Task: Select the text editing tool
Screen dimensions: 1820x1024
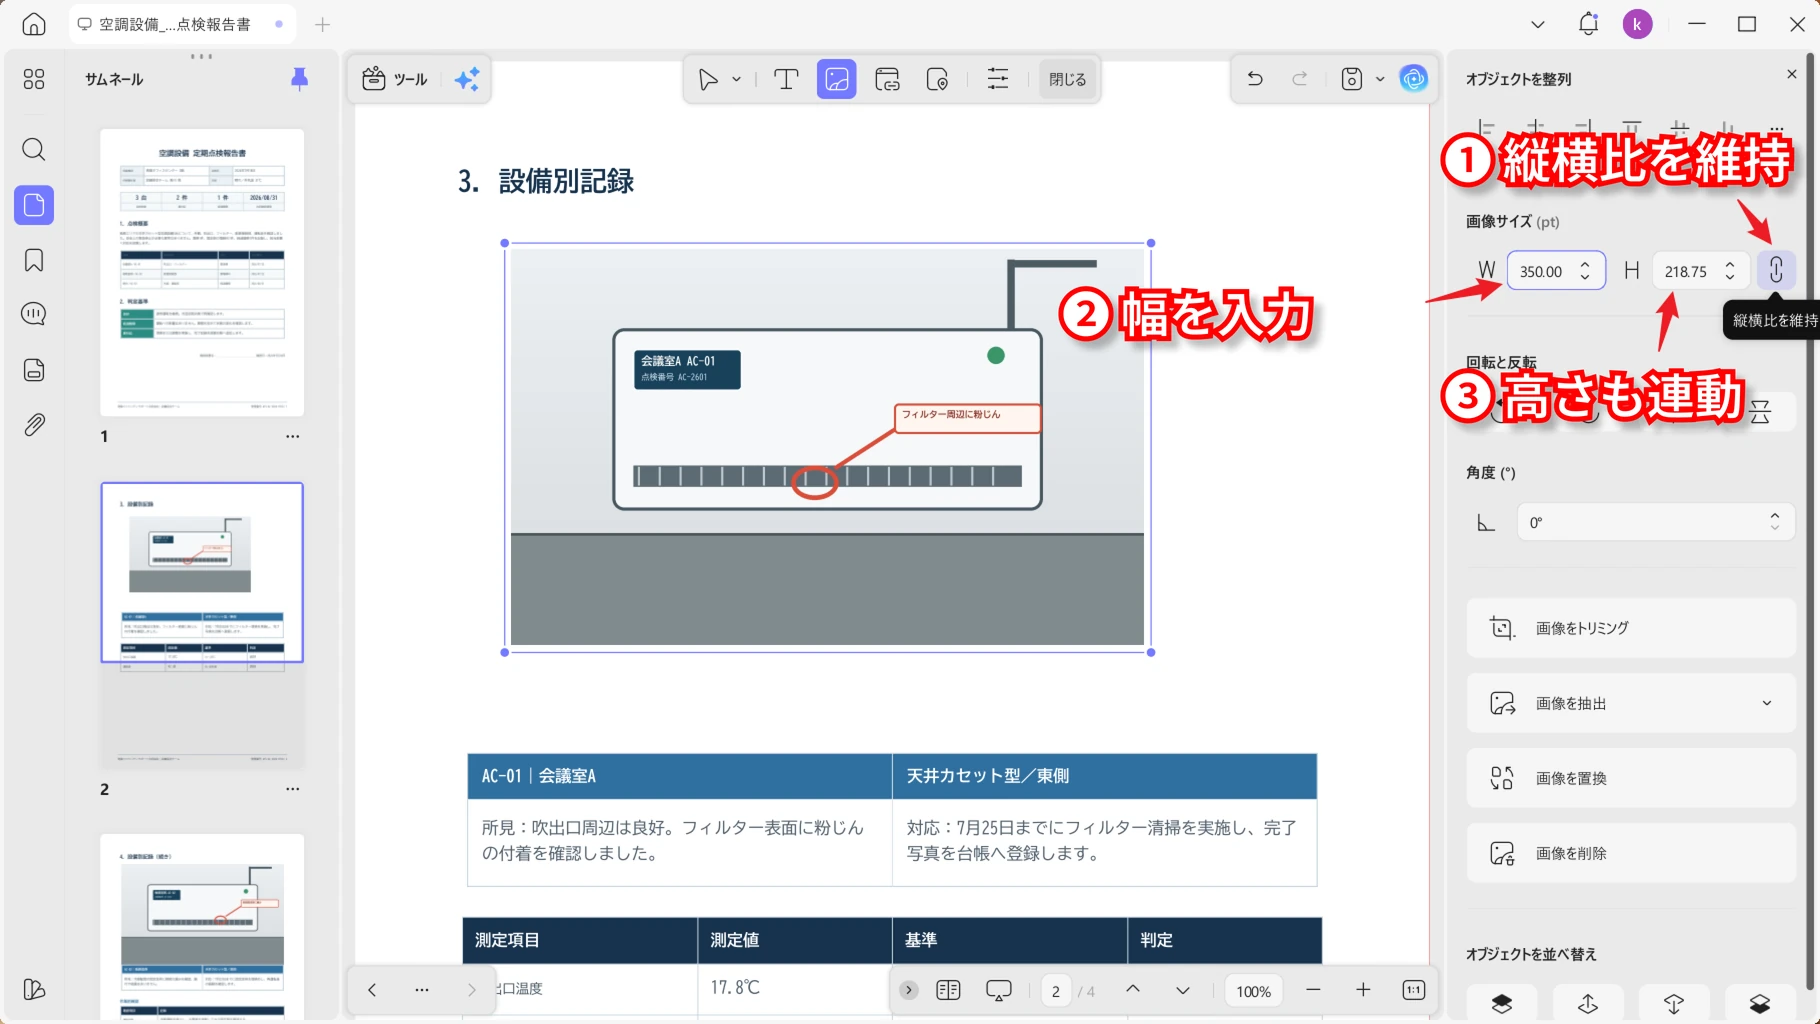Action: tap(787, 79)
